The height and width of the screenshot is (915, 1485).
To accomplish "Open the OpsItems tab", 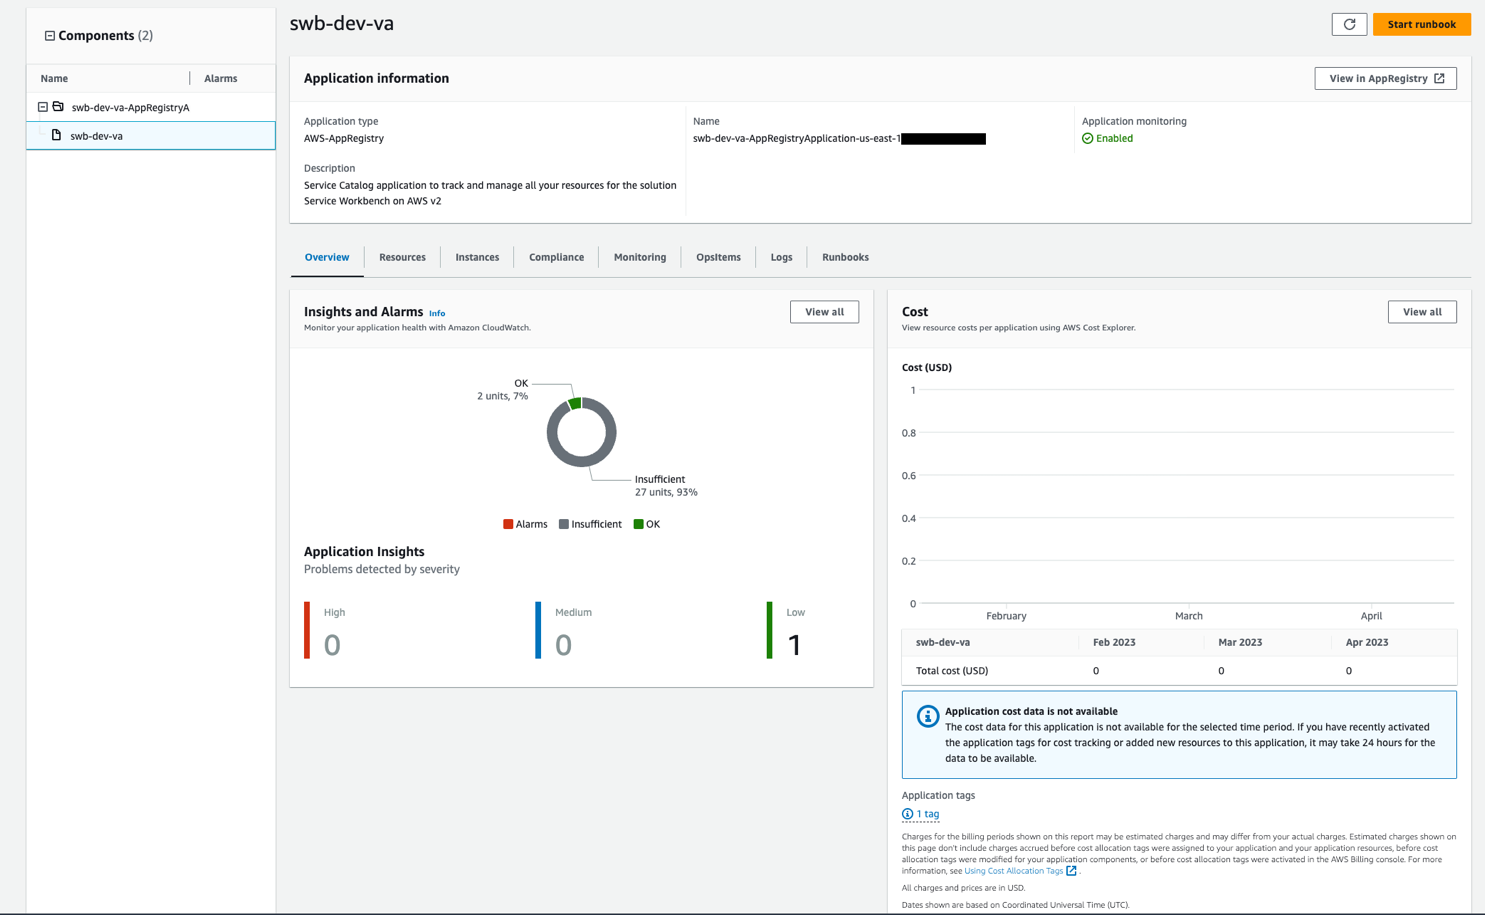I will pos(718,257).
